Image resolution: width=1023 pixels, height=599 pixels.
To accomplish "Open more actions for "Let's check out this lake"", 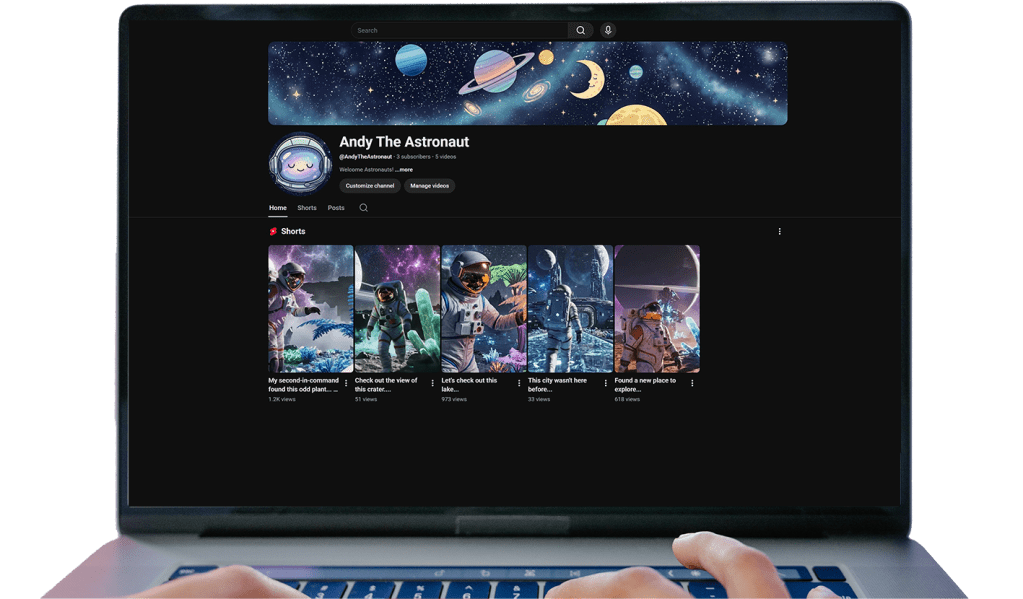I will [x=519, y=383].
